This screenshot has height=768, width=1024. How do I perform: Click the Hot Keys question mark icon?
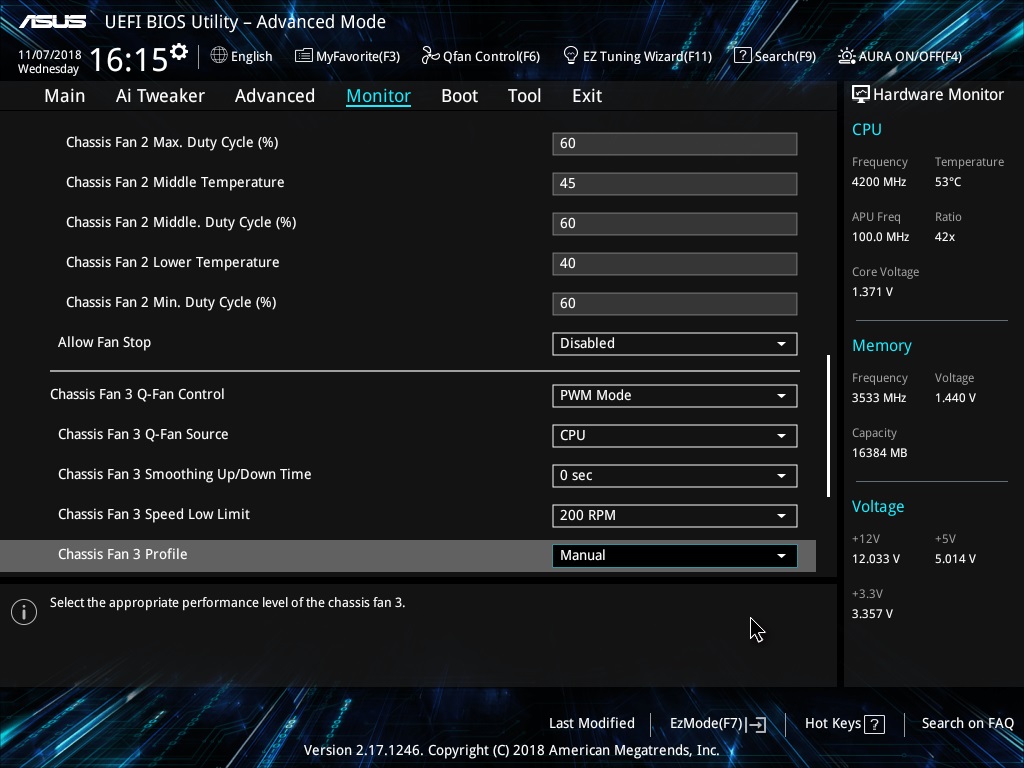[x=874, y=724]
